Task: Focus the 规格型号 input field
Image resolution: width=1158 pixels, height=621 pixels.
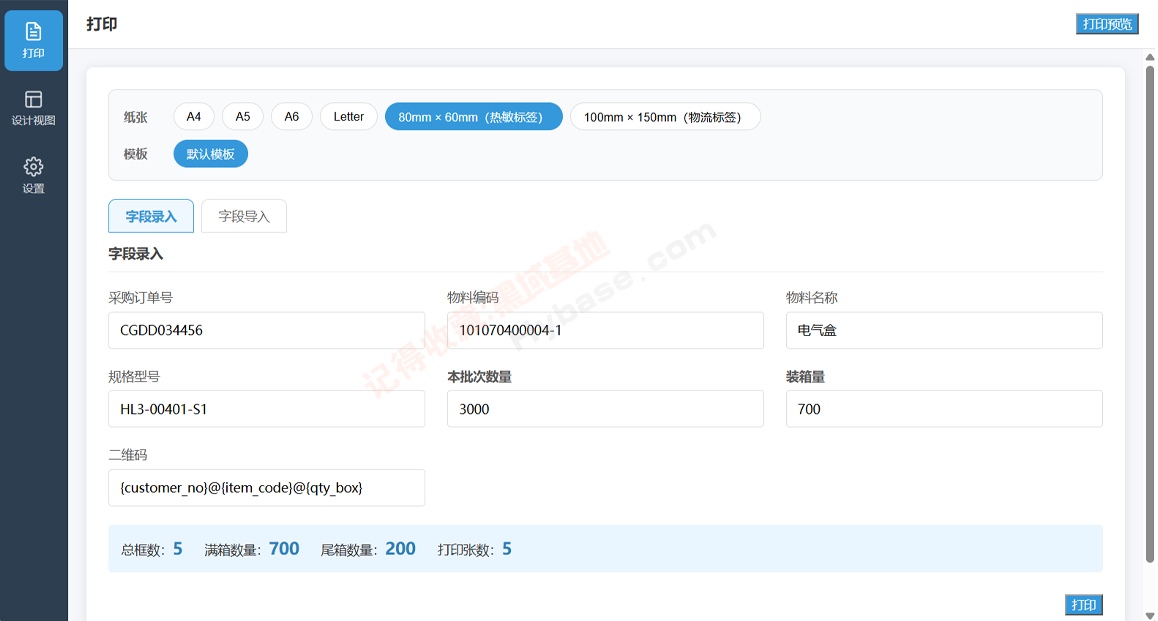Action: (267, 408)
